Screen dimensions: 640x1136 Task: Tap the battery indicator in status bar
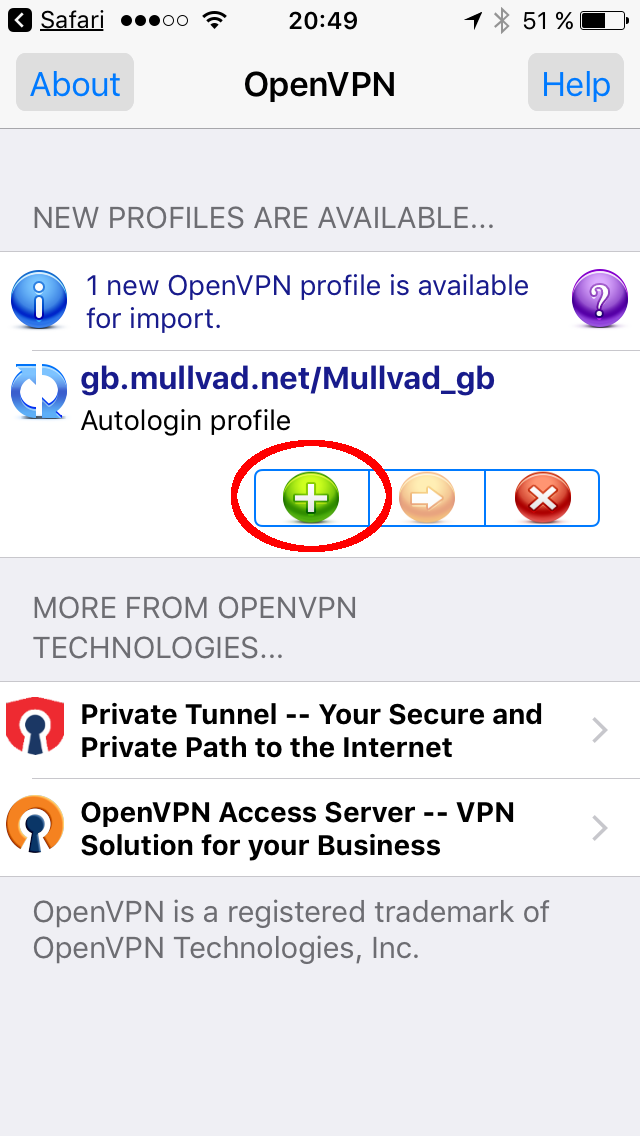tap(603, 21)
